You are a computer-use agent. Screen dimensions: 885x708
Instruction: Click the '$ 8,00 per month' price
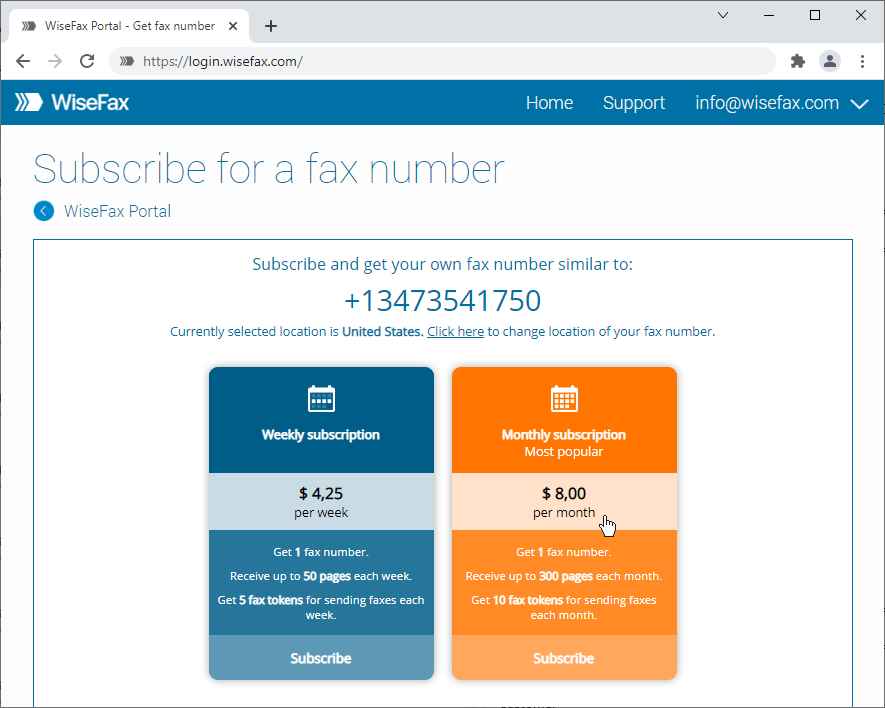click(564, 502)
